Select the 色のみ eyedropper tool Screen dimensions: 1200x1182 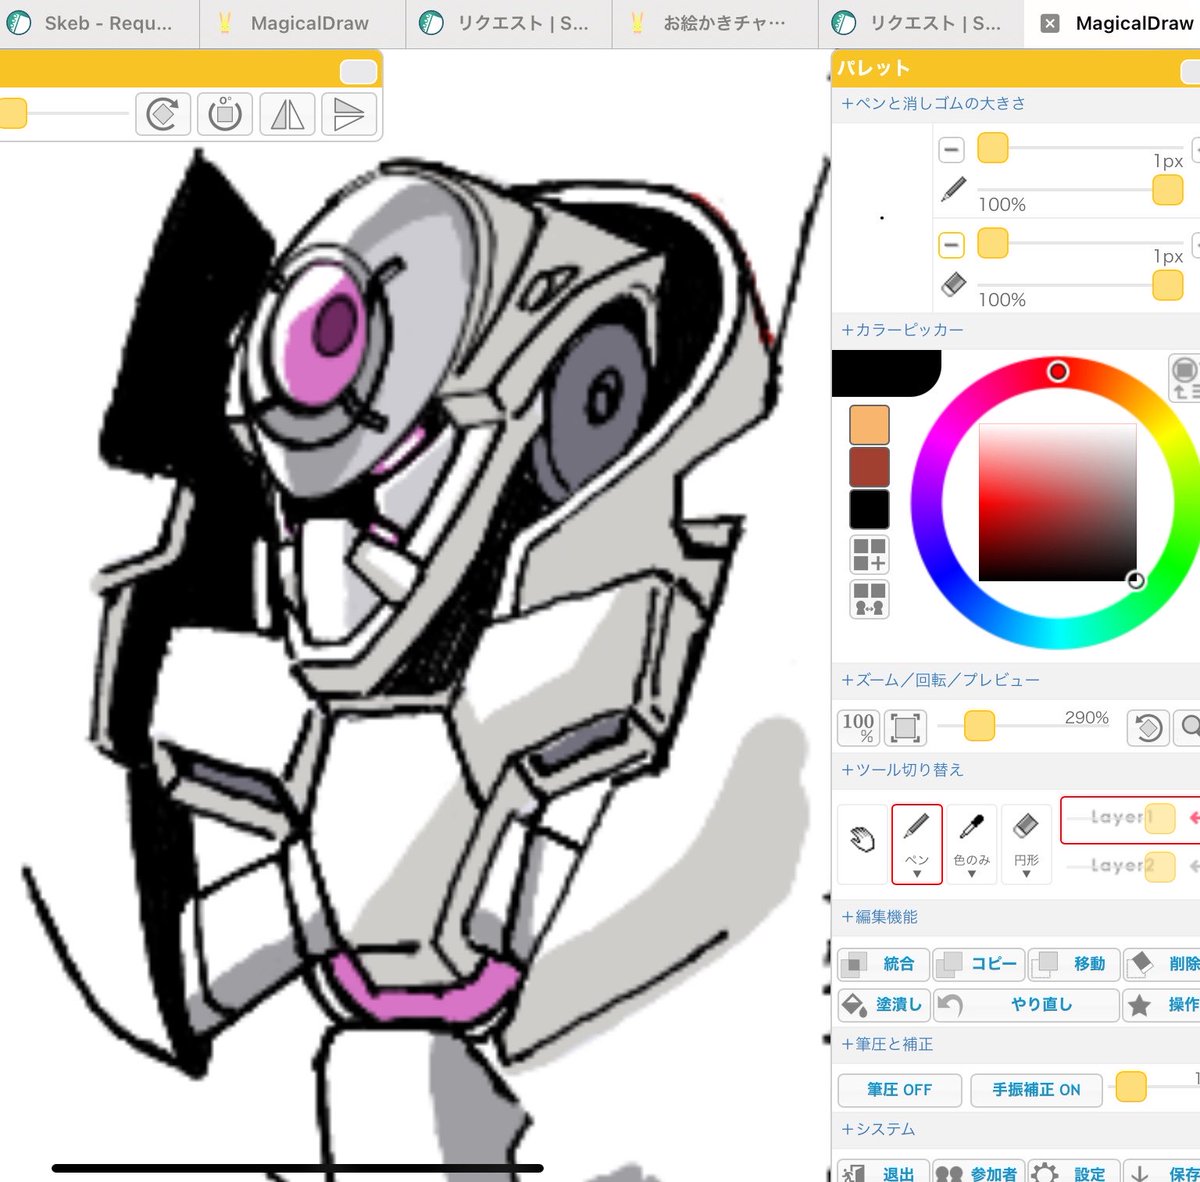[x=971, y=844]
